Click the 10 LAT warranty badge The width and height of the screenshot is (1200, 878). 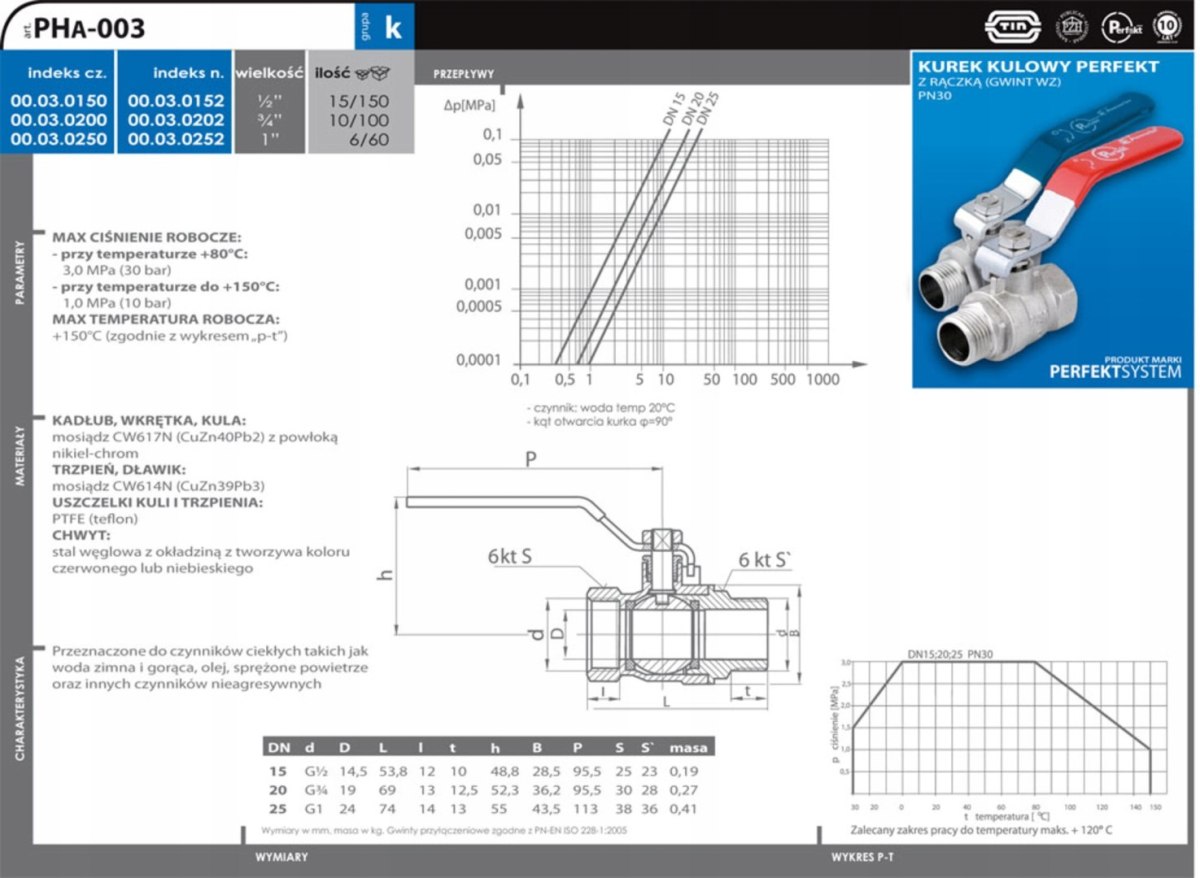(x=1167, y=24)
